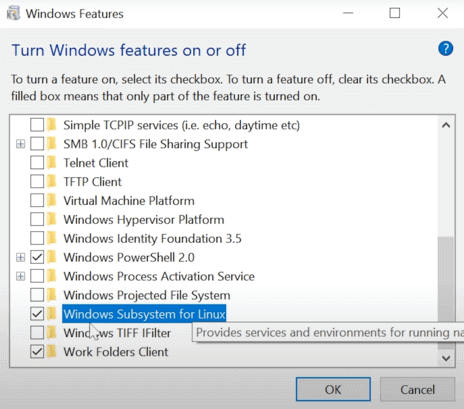Enable the TFTP Client checkbox
Image resolution: width=464 pixels, height=409 pixels.
coord(37,182)
